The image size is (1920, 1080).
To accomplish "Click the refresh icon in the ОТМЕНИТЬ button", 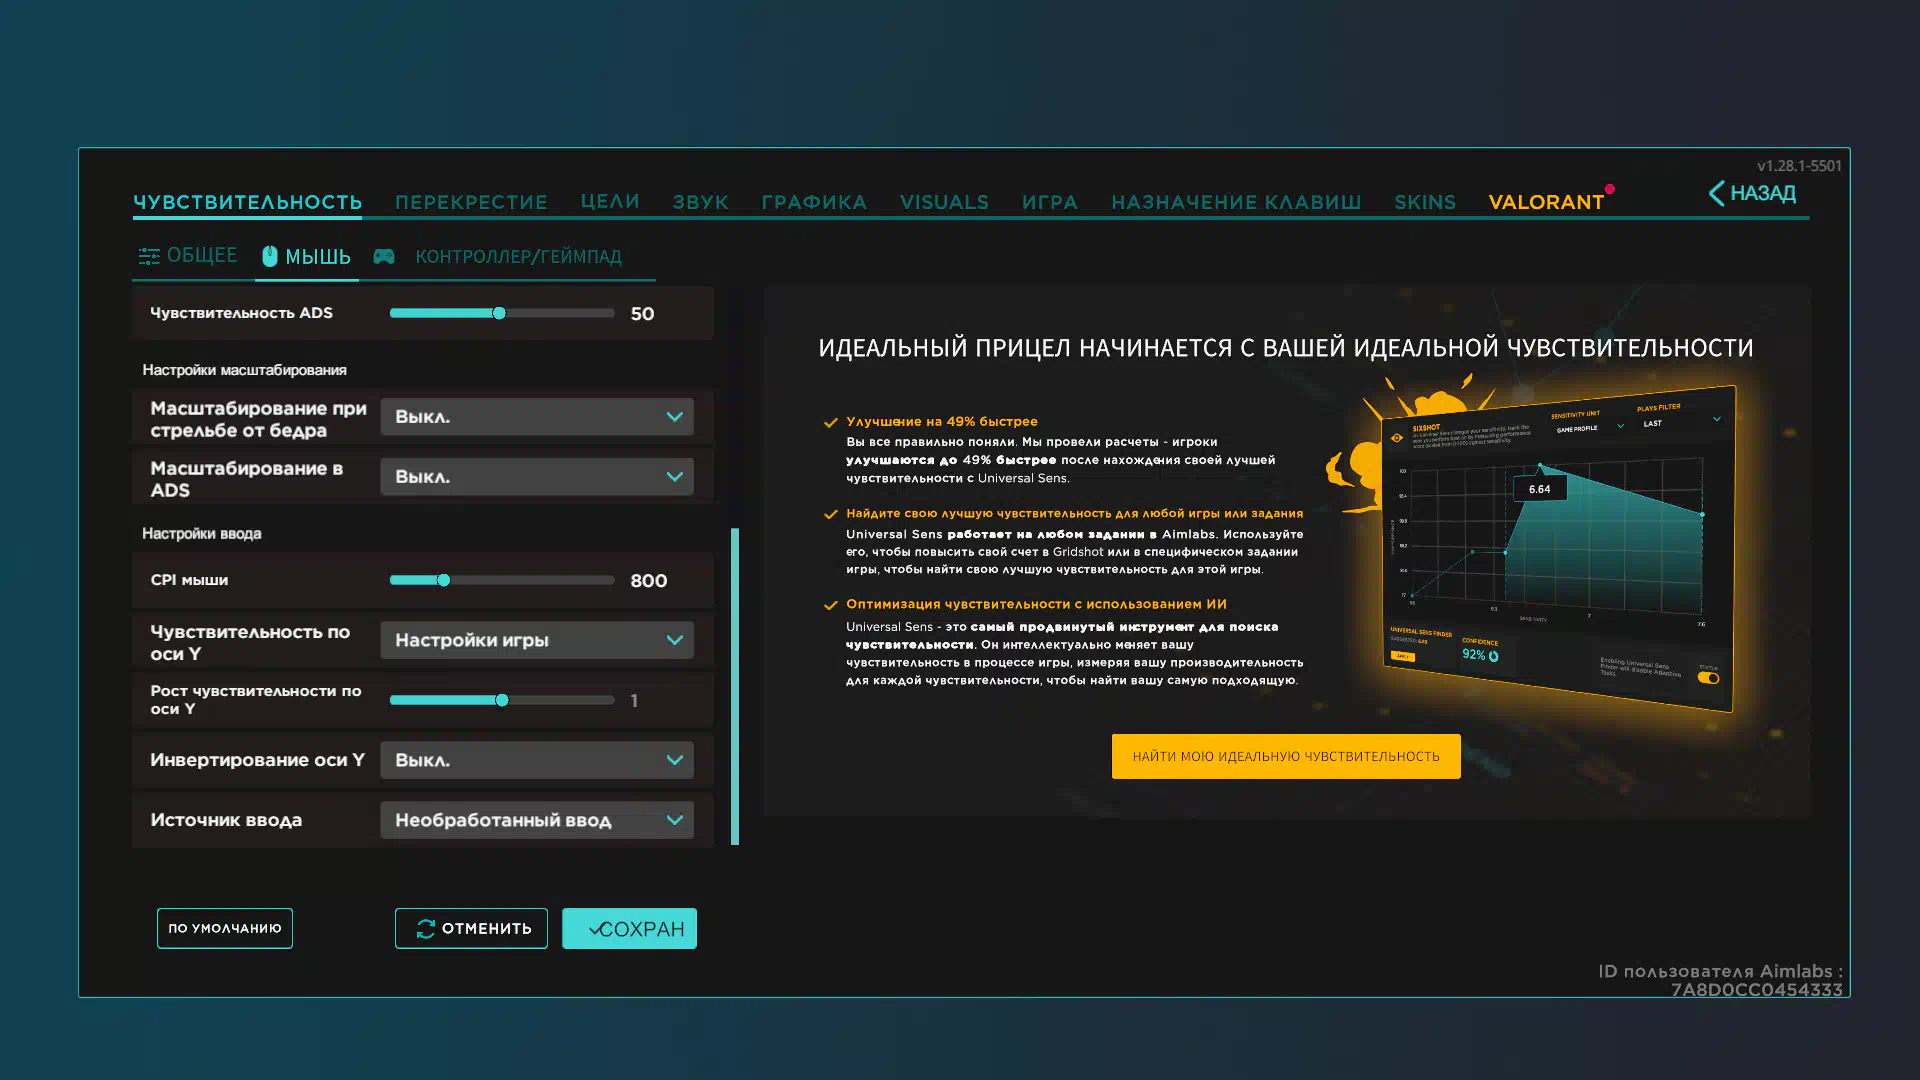I will point(426,929).
